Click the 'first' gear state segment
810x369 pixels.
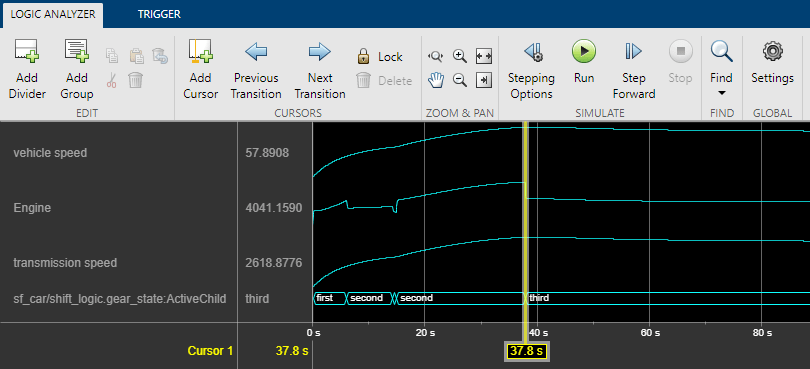(x=330, y=298)
